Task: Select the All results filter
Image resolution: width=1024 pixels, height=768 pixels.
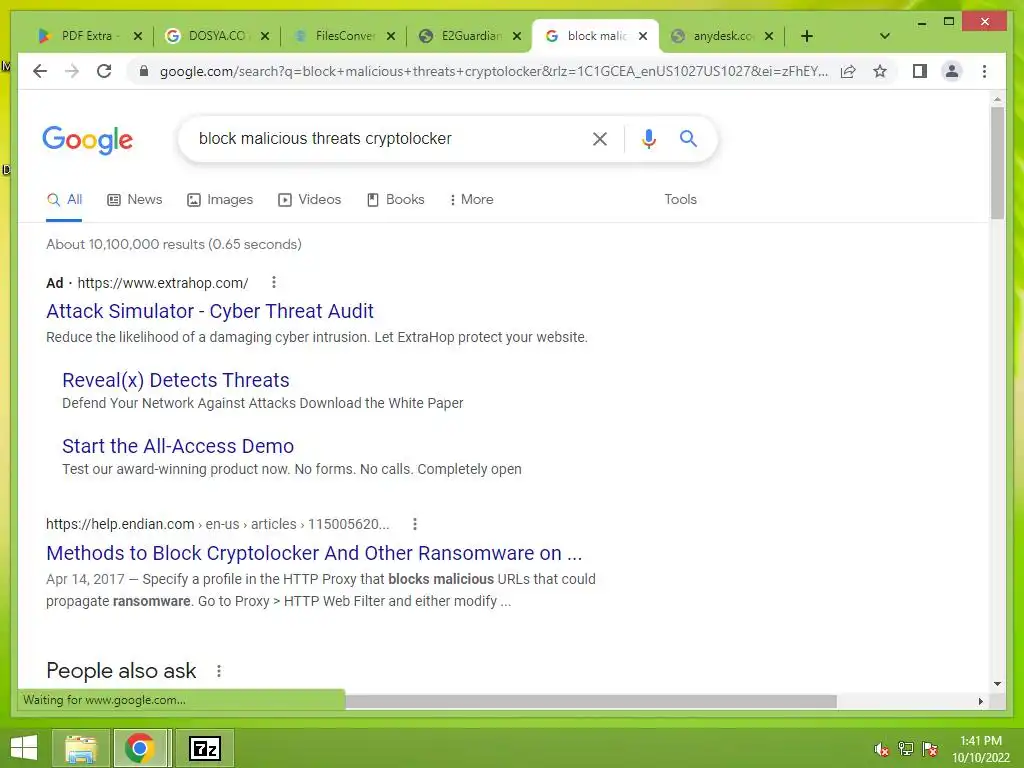Action: pyautogui.click(x=64, y=200)
